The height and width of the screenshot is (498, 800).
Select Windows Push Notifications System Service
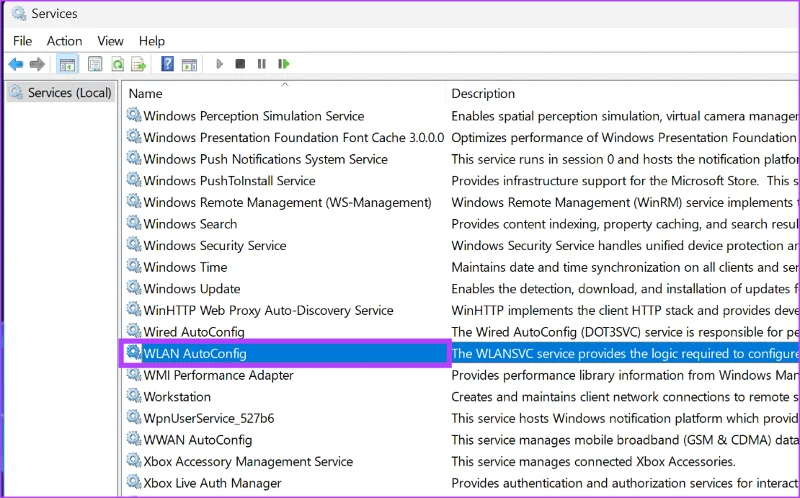tap(265, 159)
